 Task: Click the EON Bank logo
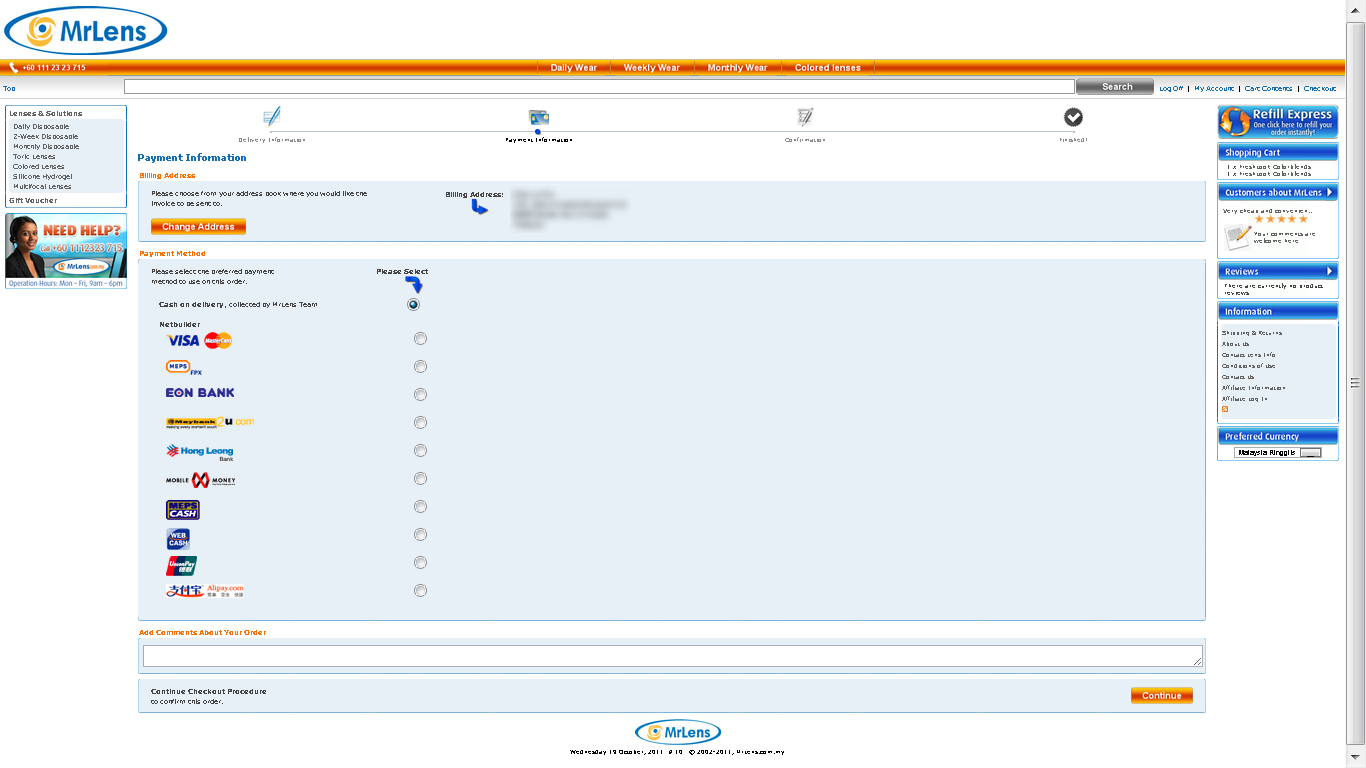pos(200,393)
